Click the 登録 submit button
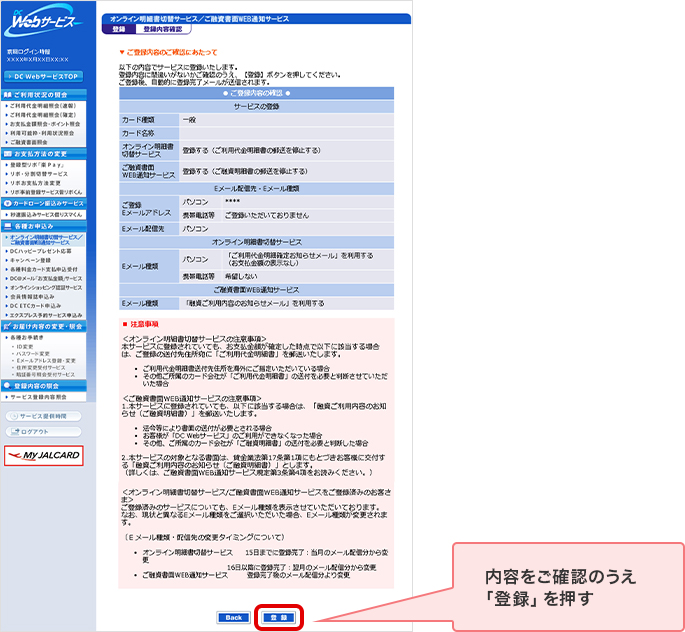Screen dimensions: 685x632 coord(279,617)
